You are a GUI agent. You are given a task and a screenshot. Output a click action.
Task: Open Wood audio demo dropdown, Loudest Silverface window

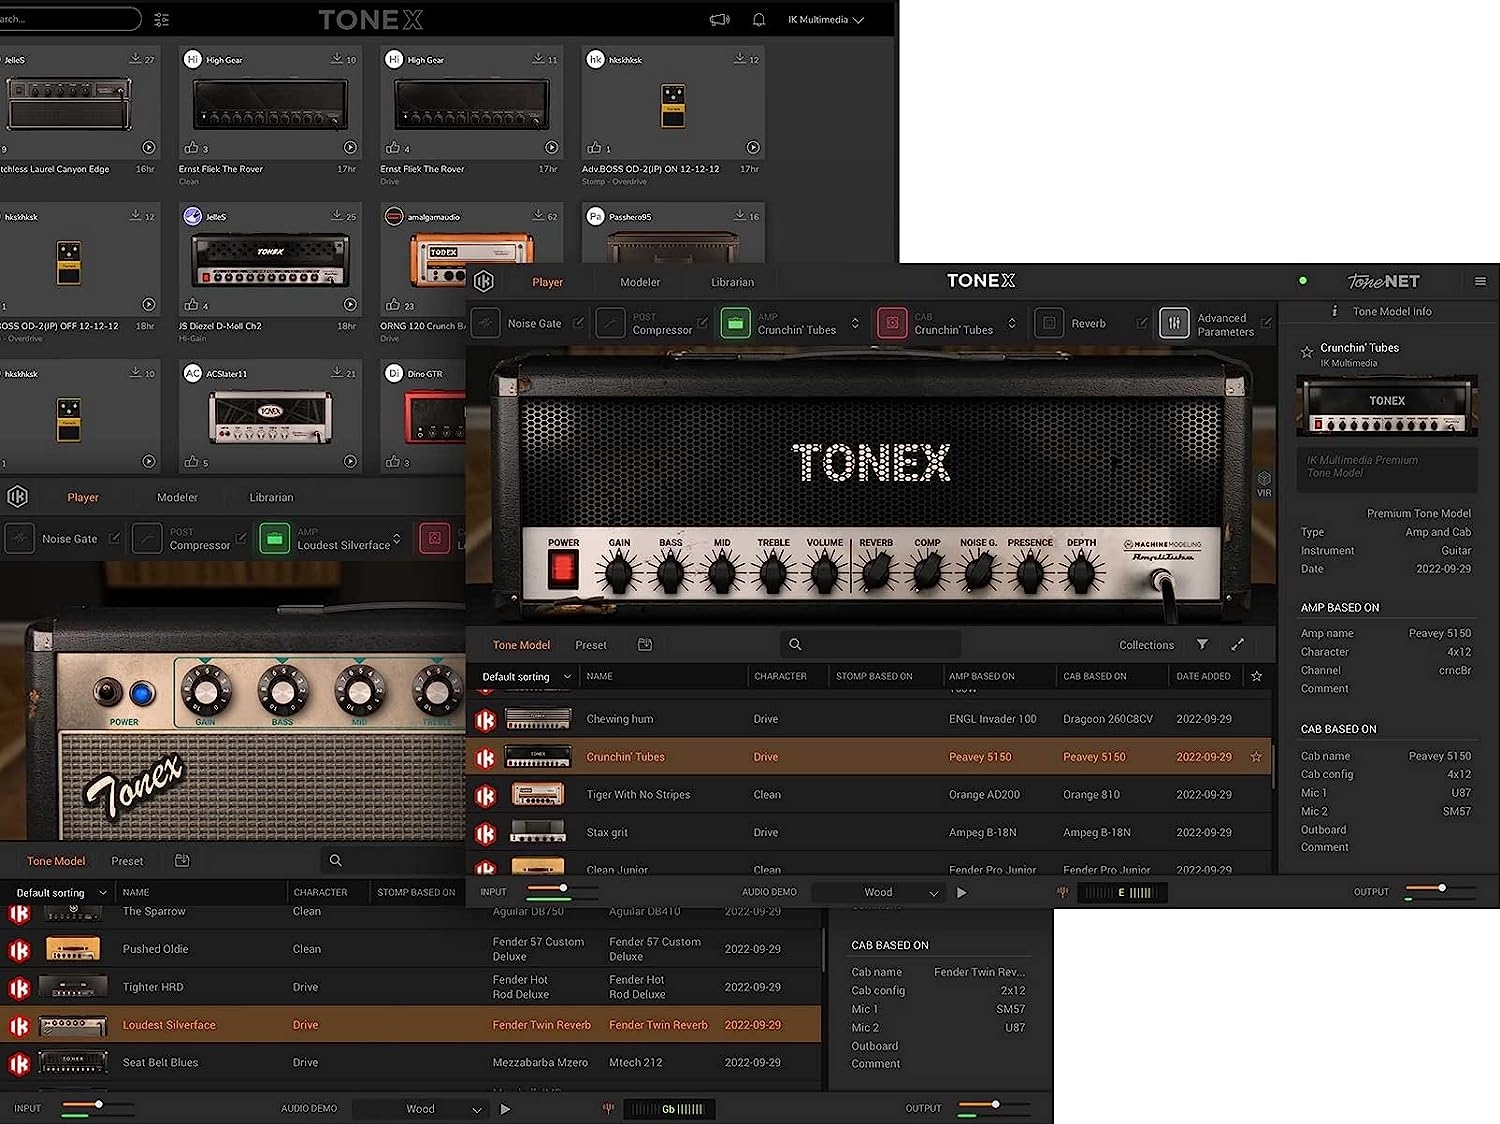[x=420, y=1108]
